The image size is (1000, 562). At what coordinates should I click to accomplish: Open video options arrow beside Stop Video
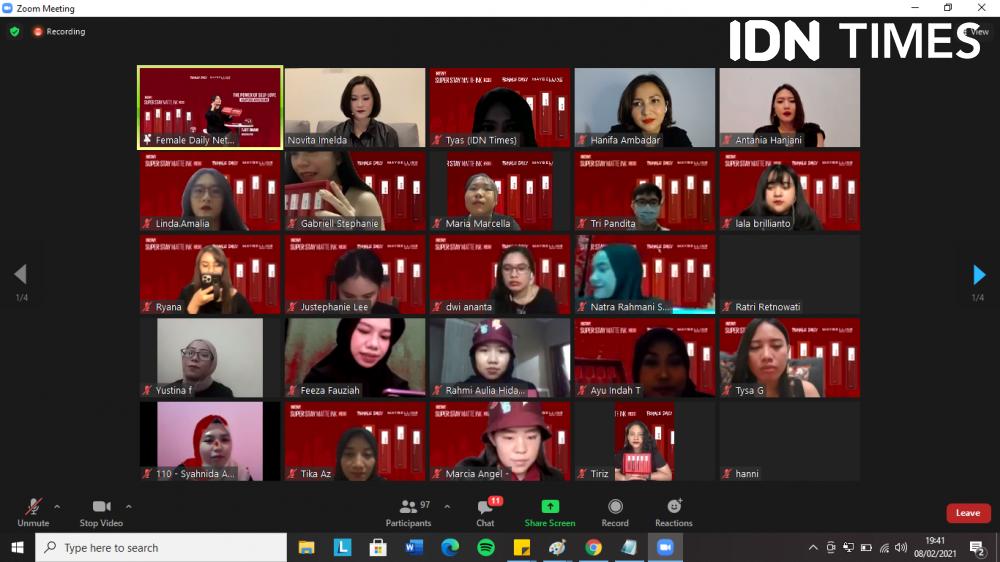(x=129, y=507)
